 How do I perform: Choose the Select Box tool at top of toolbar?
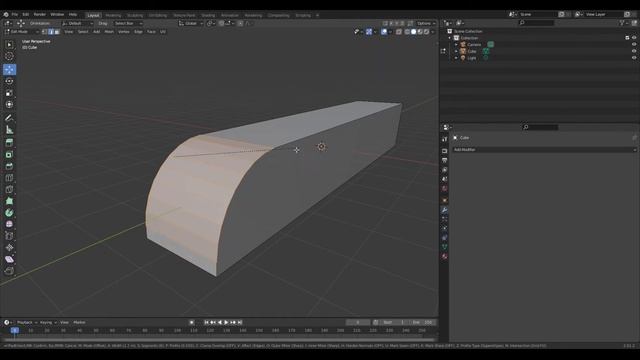[9, 44]
